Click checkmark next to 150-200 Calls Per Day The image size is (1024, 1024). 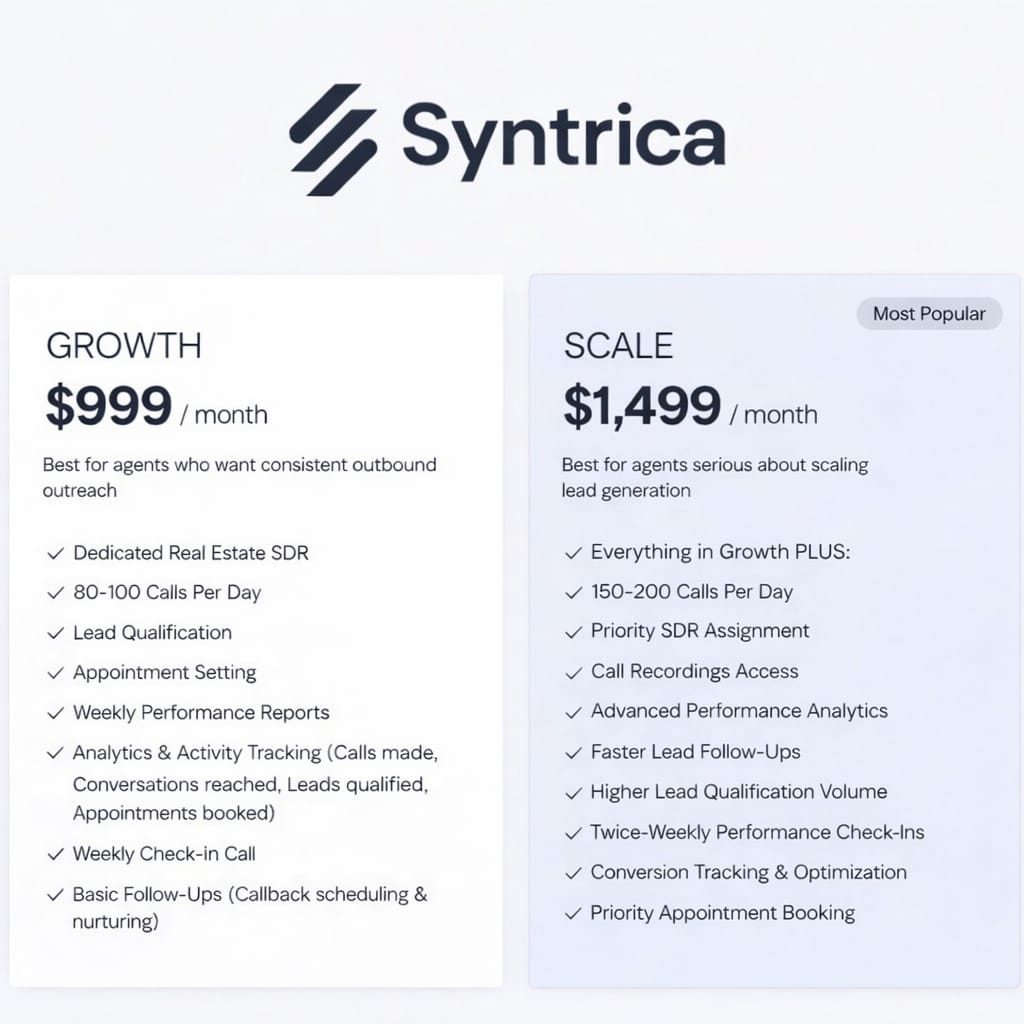[x=573, y=593]
